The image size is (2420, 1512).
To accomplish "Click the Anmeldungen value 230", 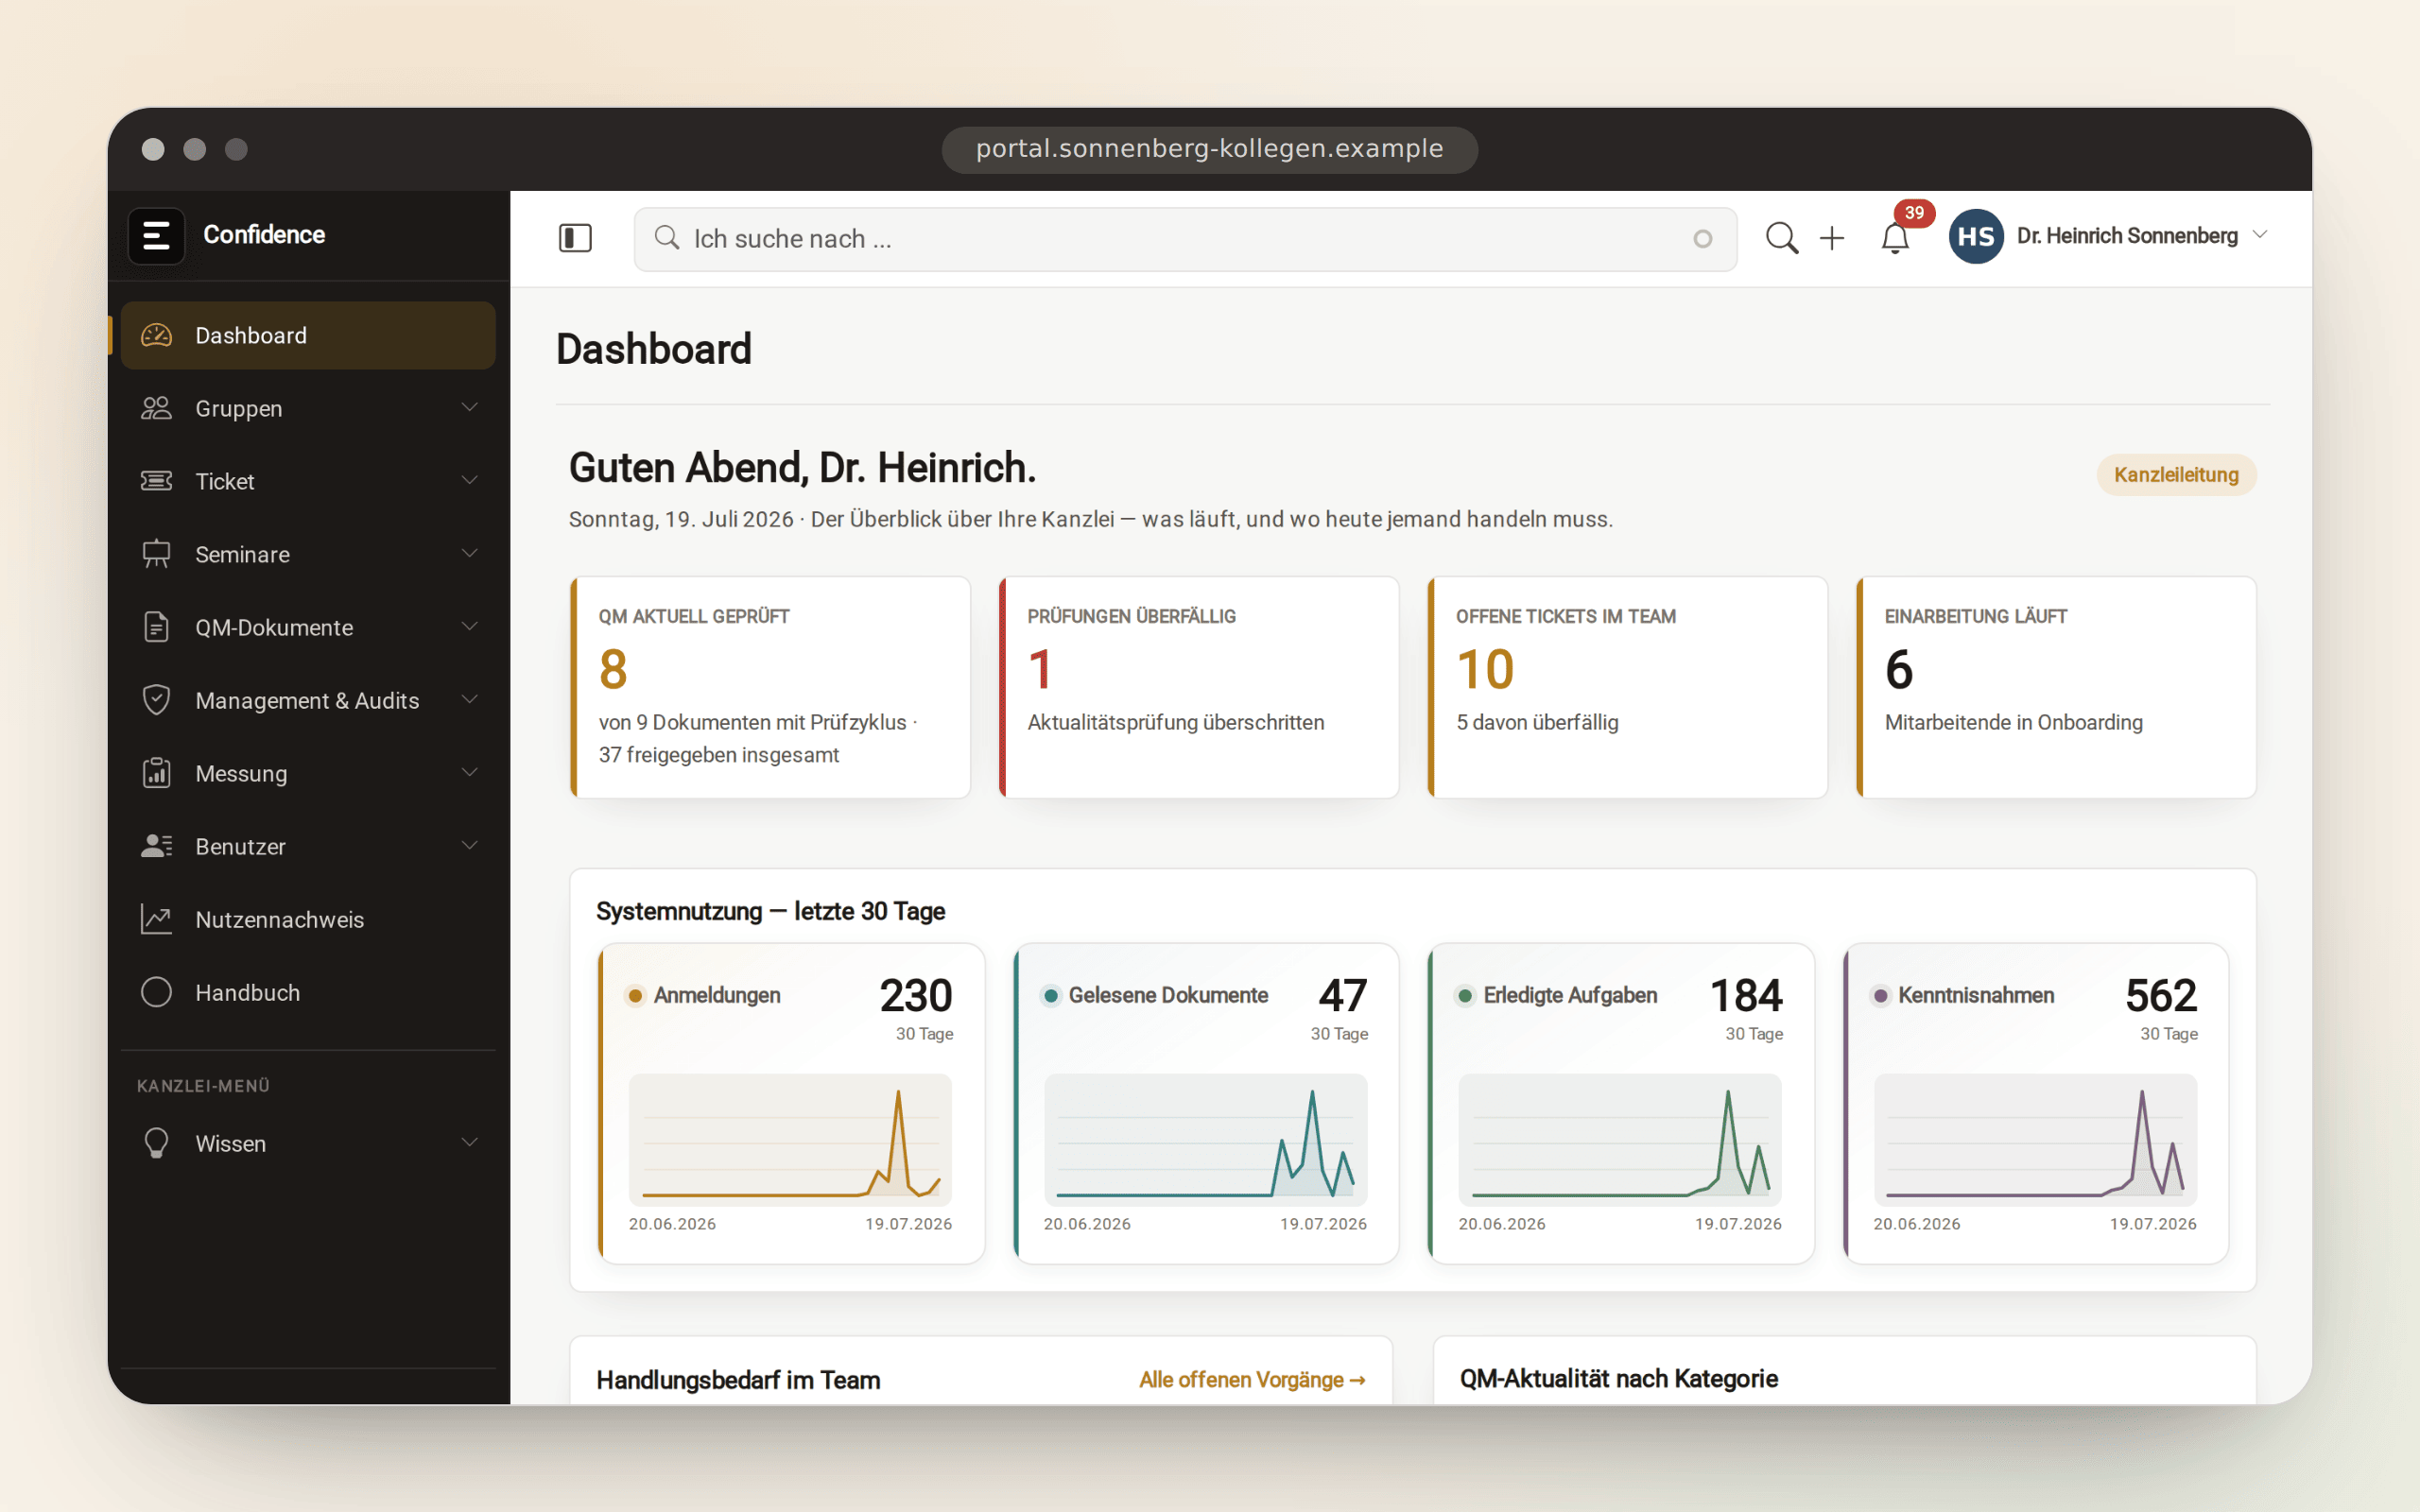I will tap(916, 996).
